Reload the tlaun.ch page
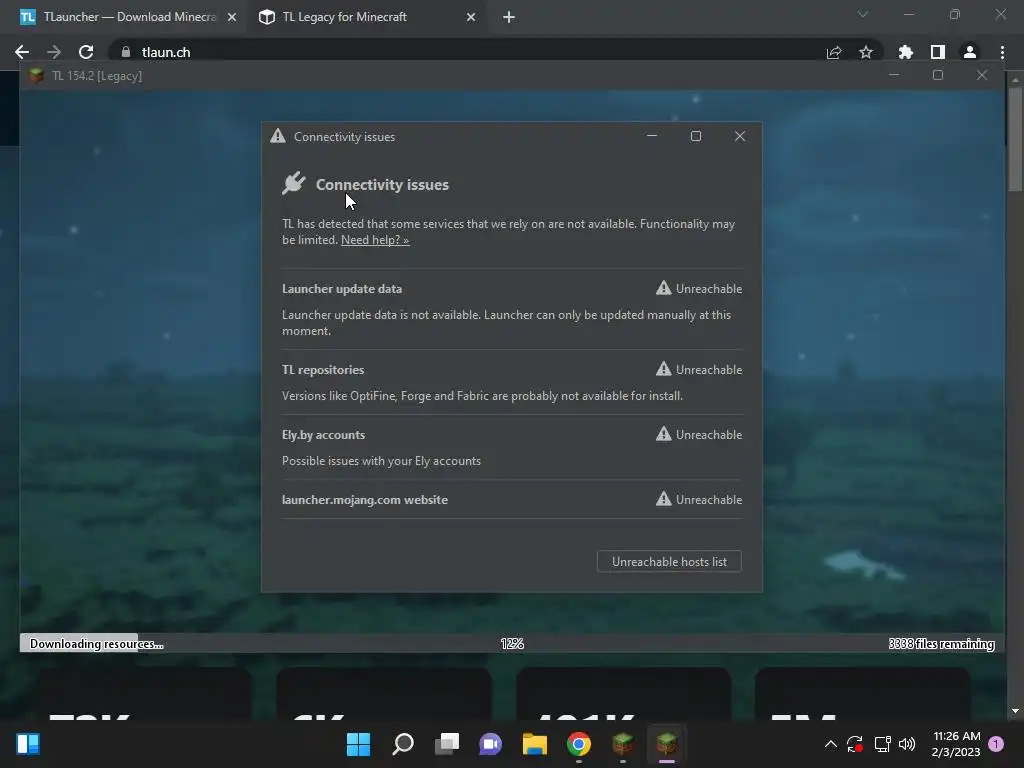Viewport: 1024px width, 768px height. 86,52
